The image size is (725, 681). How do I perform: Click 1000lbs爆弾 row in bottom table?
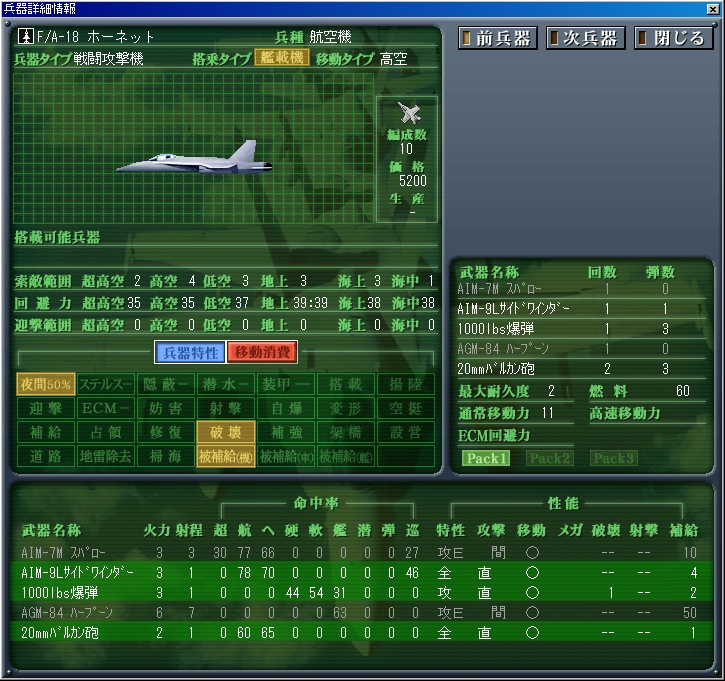tap(361, 593)
